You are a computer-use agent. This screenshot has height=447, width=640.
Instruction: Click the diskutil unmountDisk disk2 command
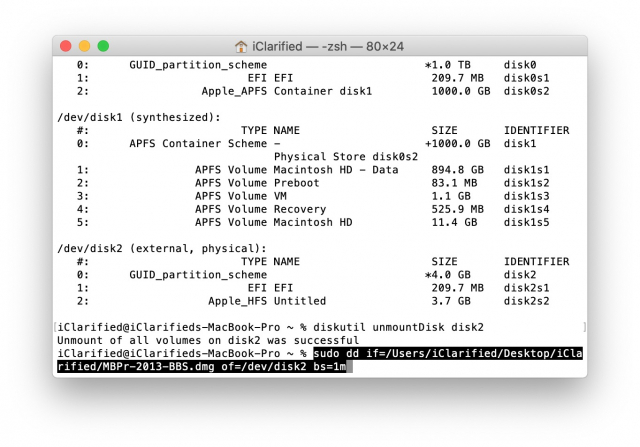pyautogui.click(x=398, y=327)
